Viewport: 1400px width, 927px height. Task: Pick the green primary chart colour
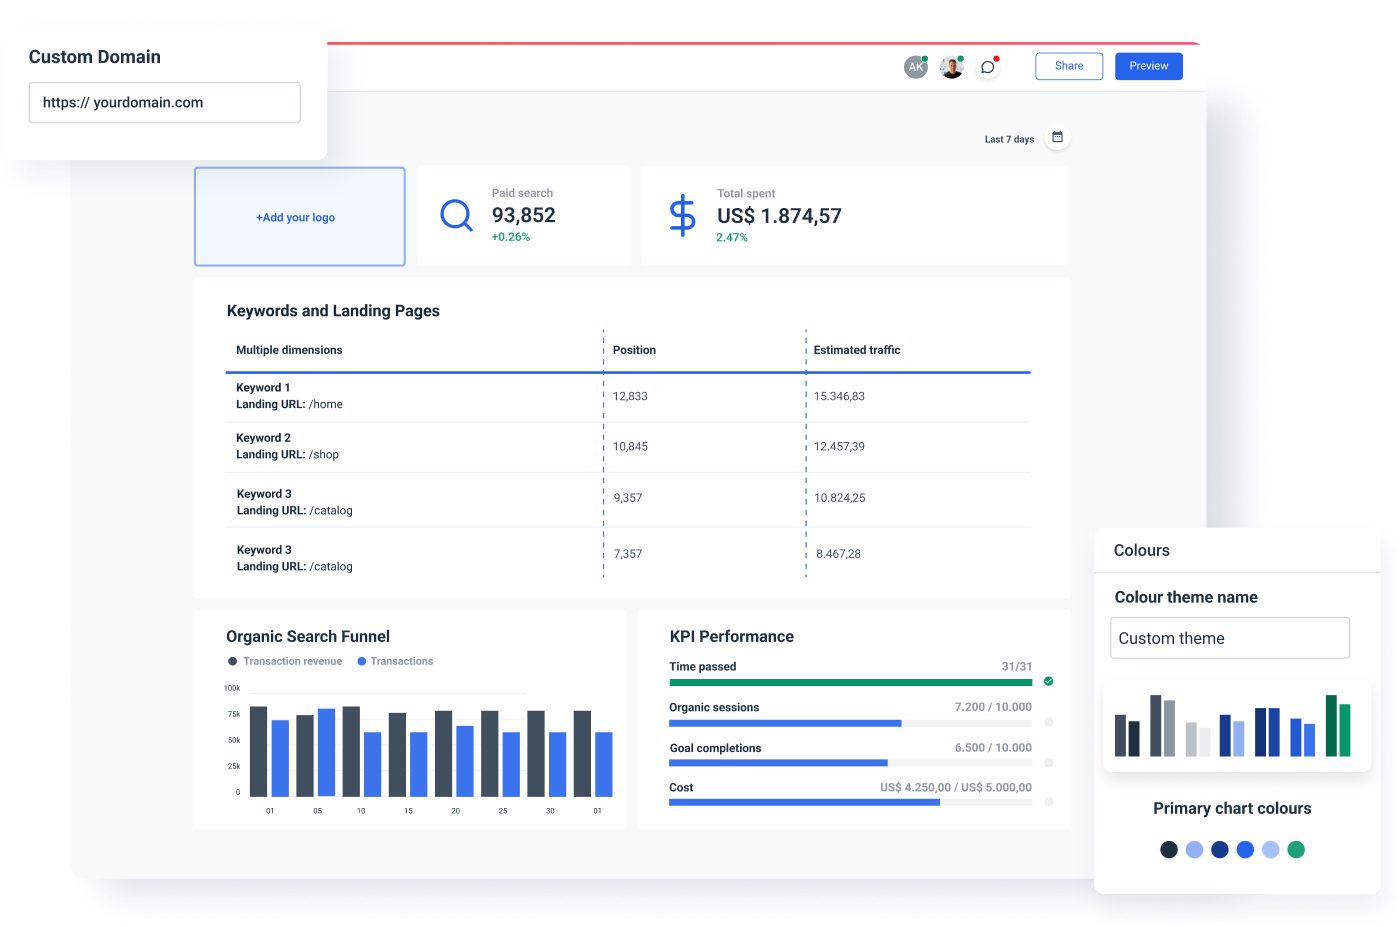pos(1296,849)
